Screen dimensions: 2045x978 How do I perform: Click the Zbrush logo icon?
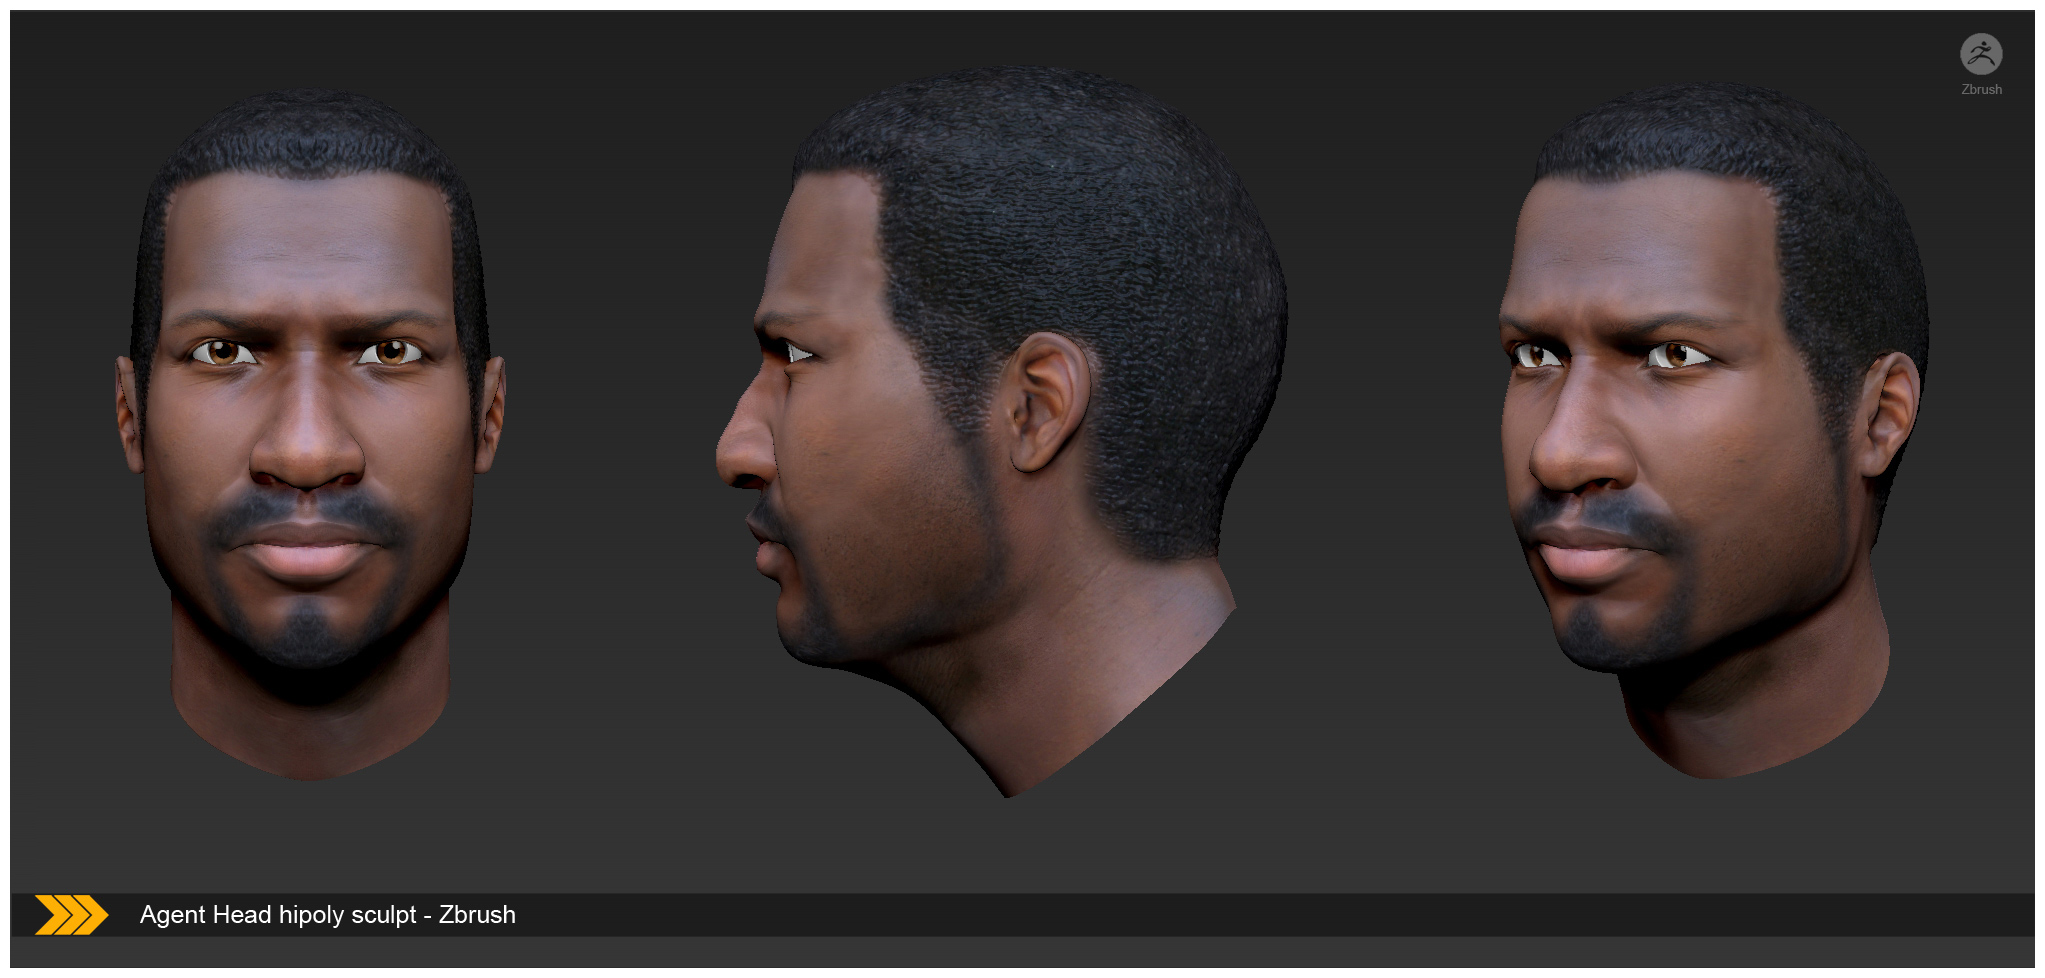point(1980,54)
